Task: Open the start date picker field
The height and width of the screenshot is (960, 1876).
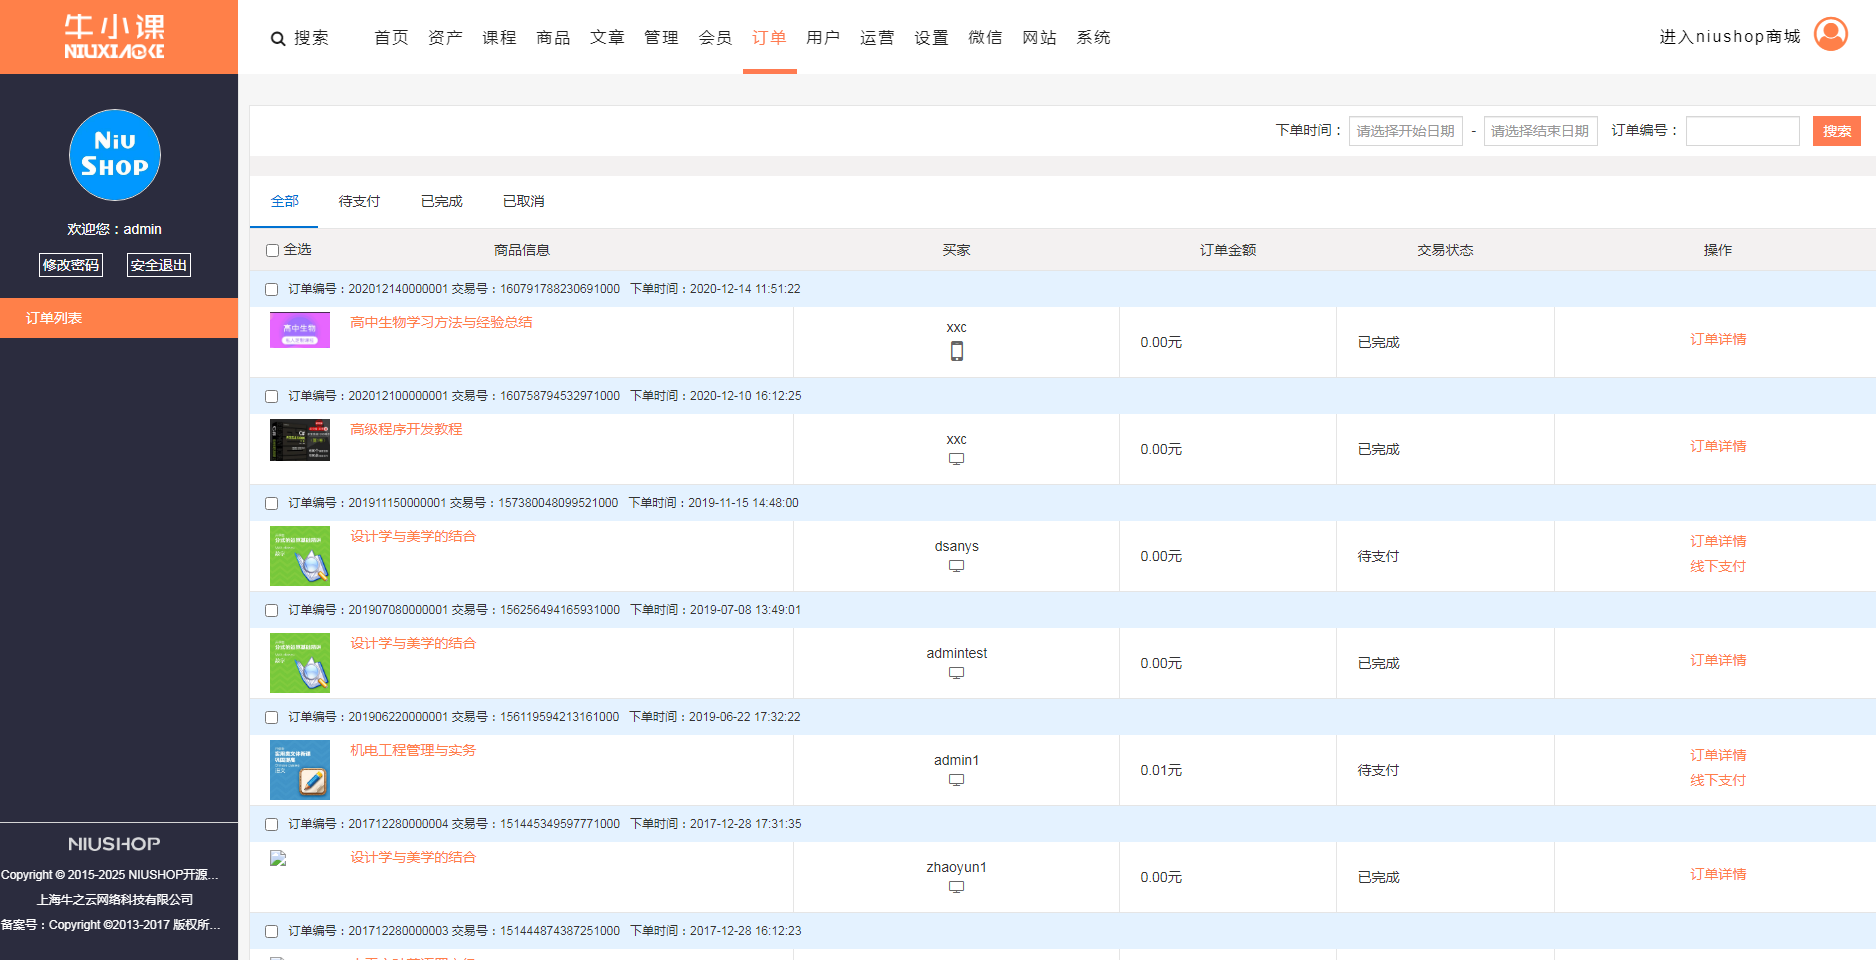Action: [1405, 131]
